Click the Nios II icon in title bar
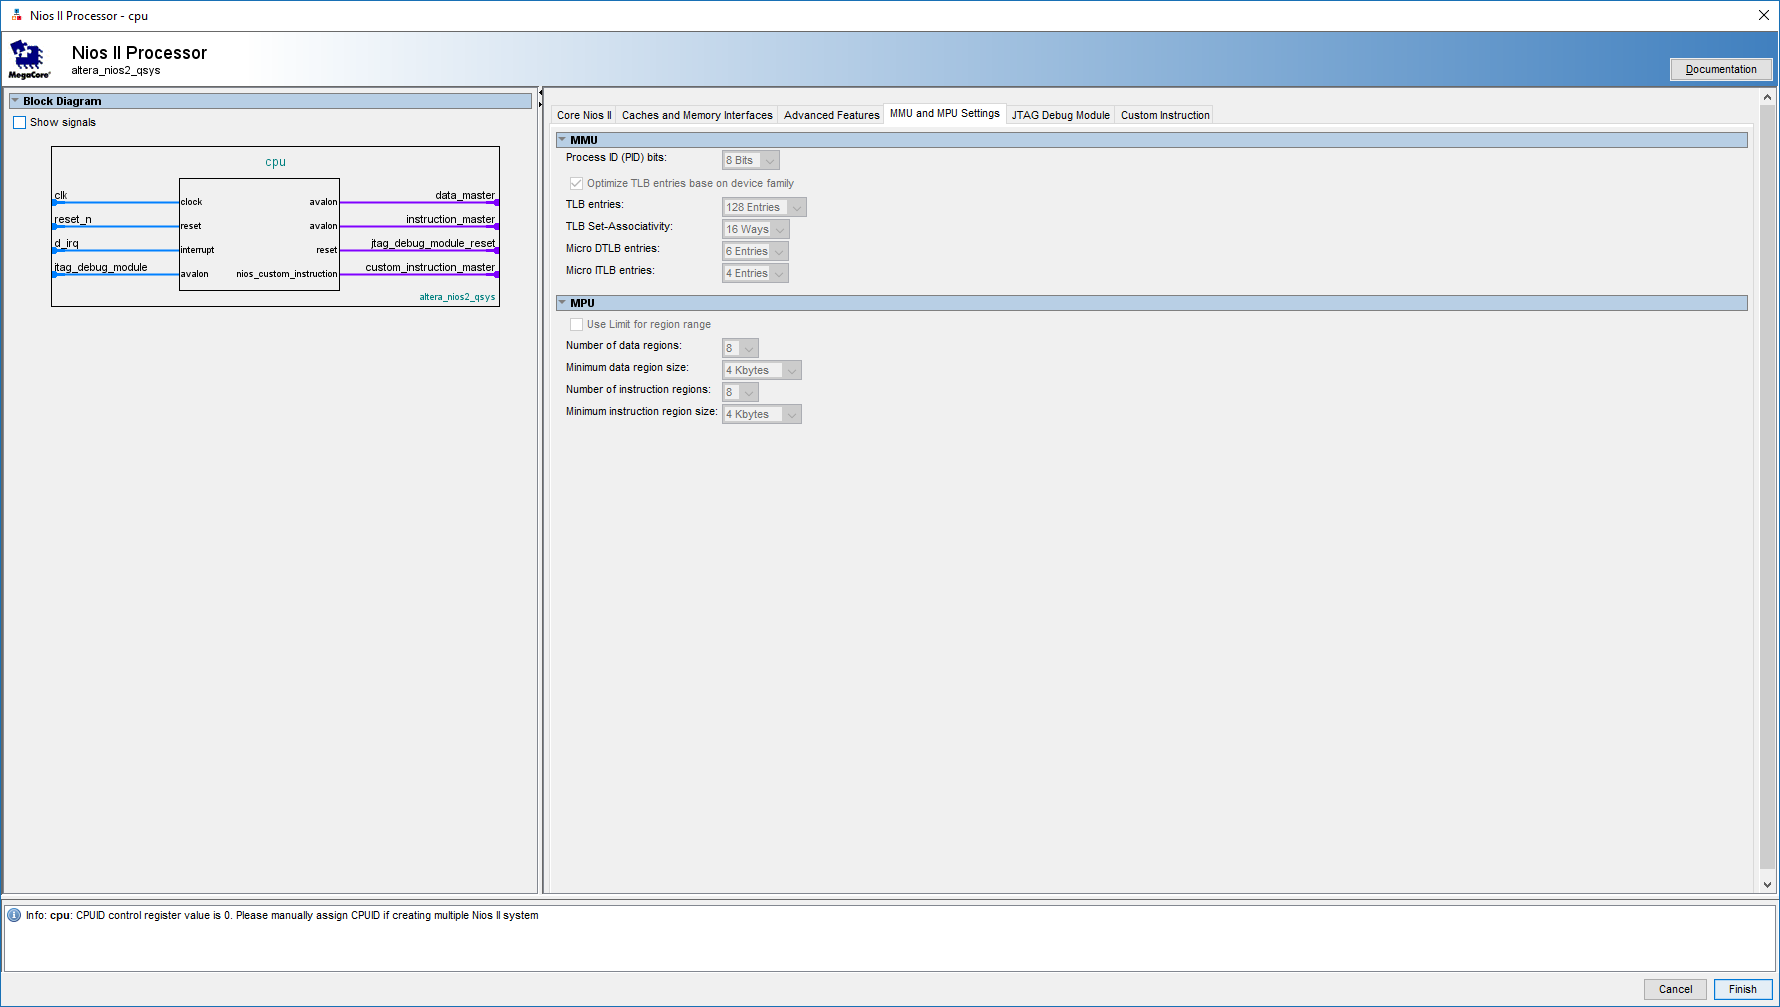 coord(15,15)
